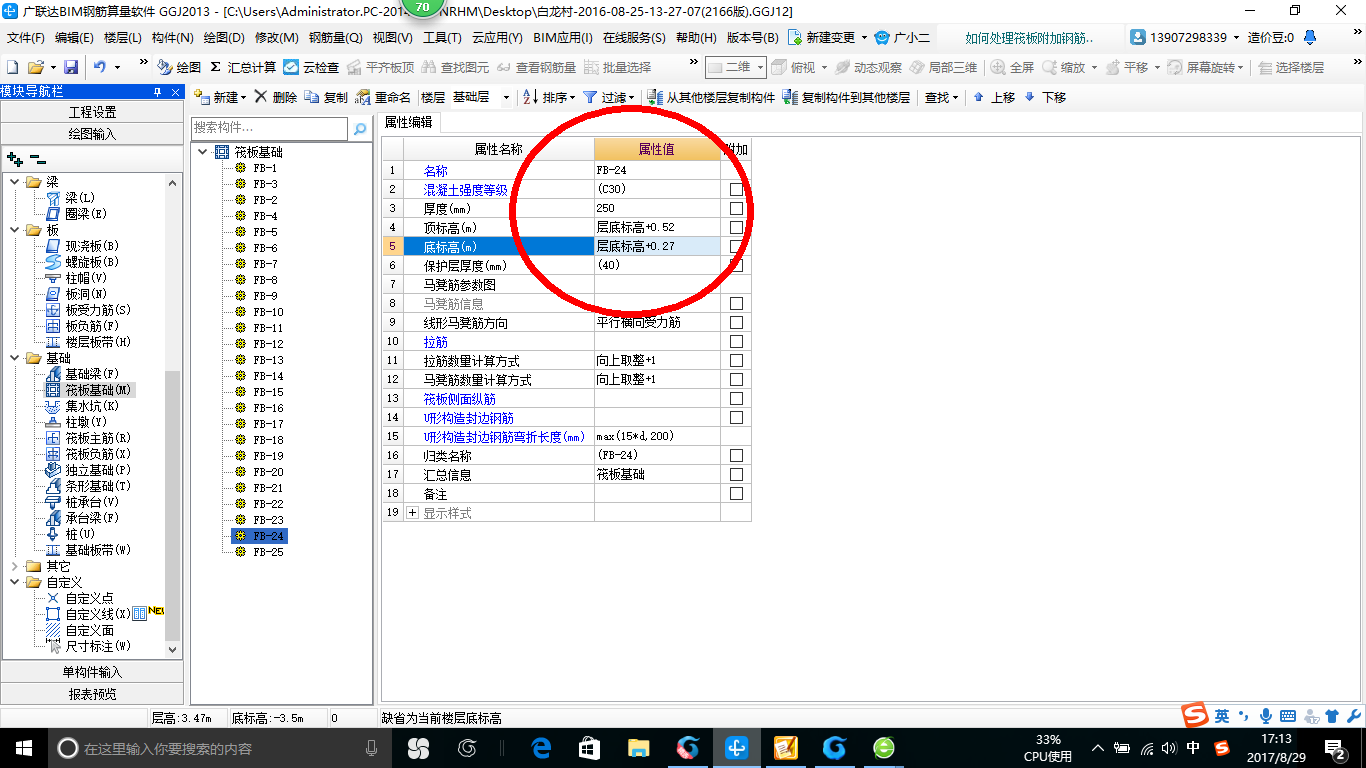Click 复制 copy component button
Screen dimensions: 1366x768
point(326,97)
